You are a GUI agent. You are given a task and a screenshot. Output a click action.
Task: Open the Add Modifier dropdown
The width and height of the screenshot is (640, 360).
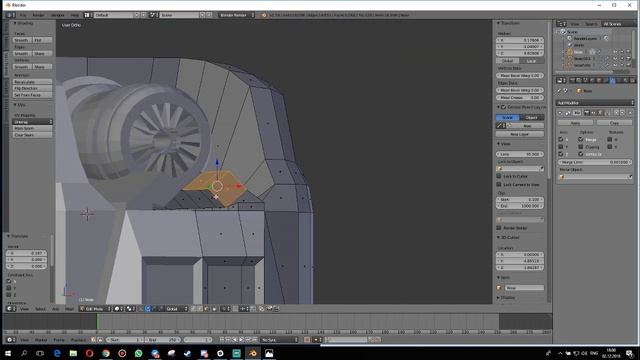[x=595, y=103]
